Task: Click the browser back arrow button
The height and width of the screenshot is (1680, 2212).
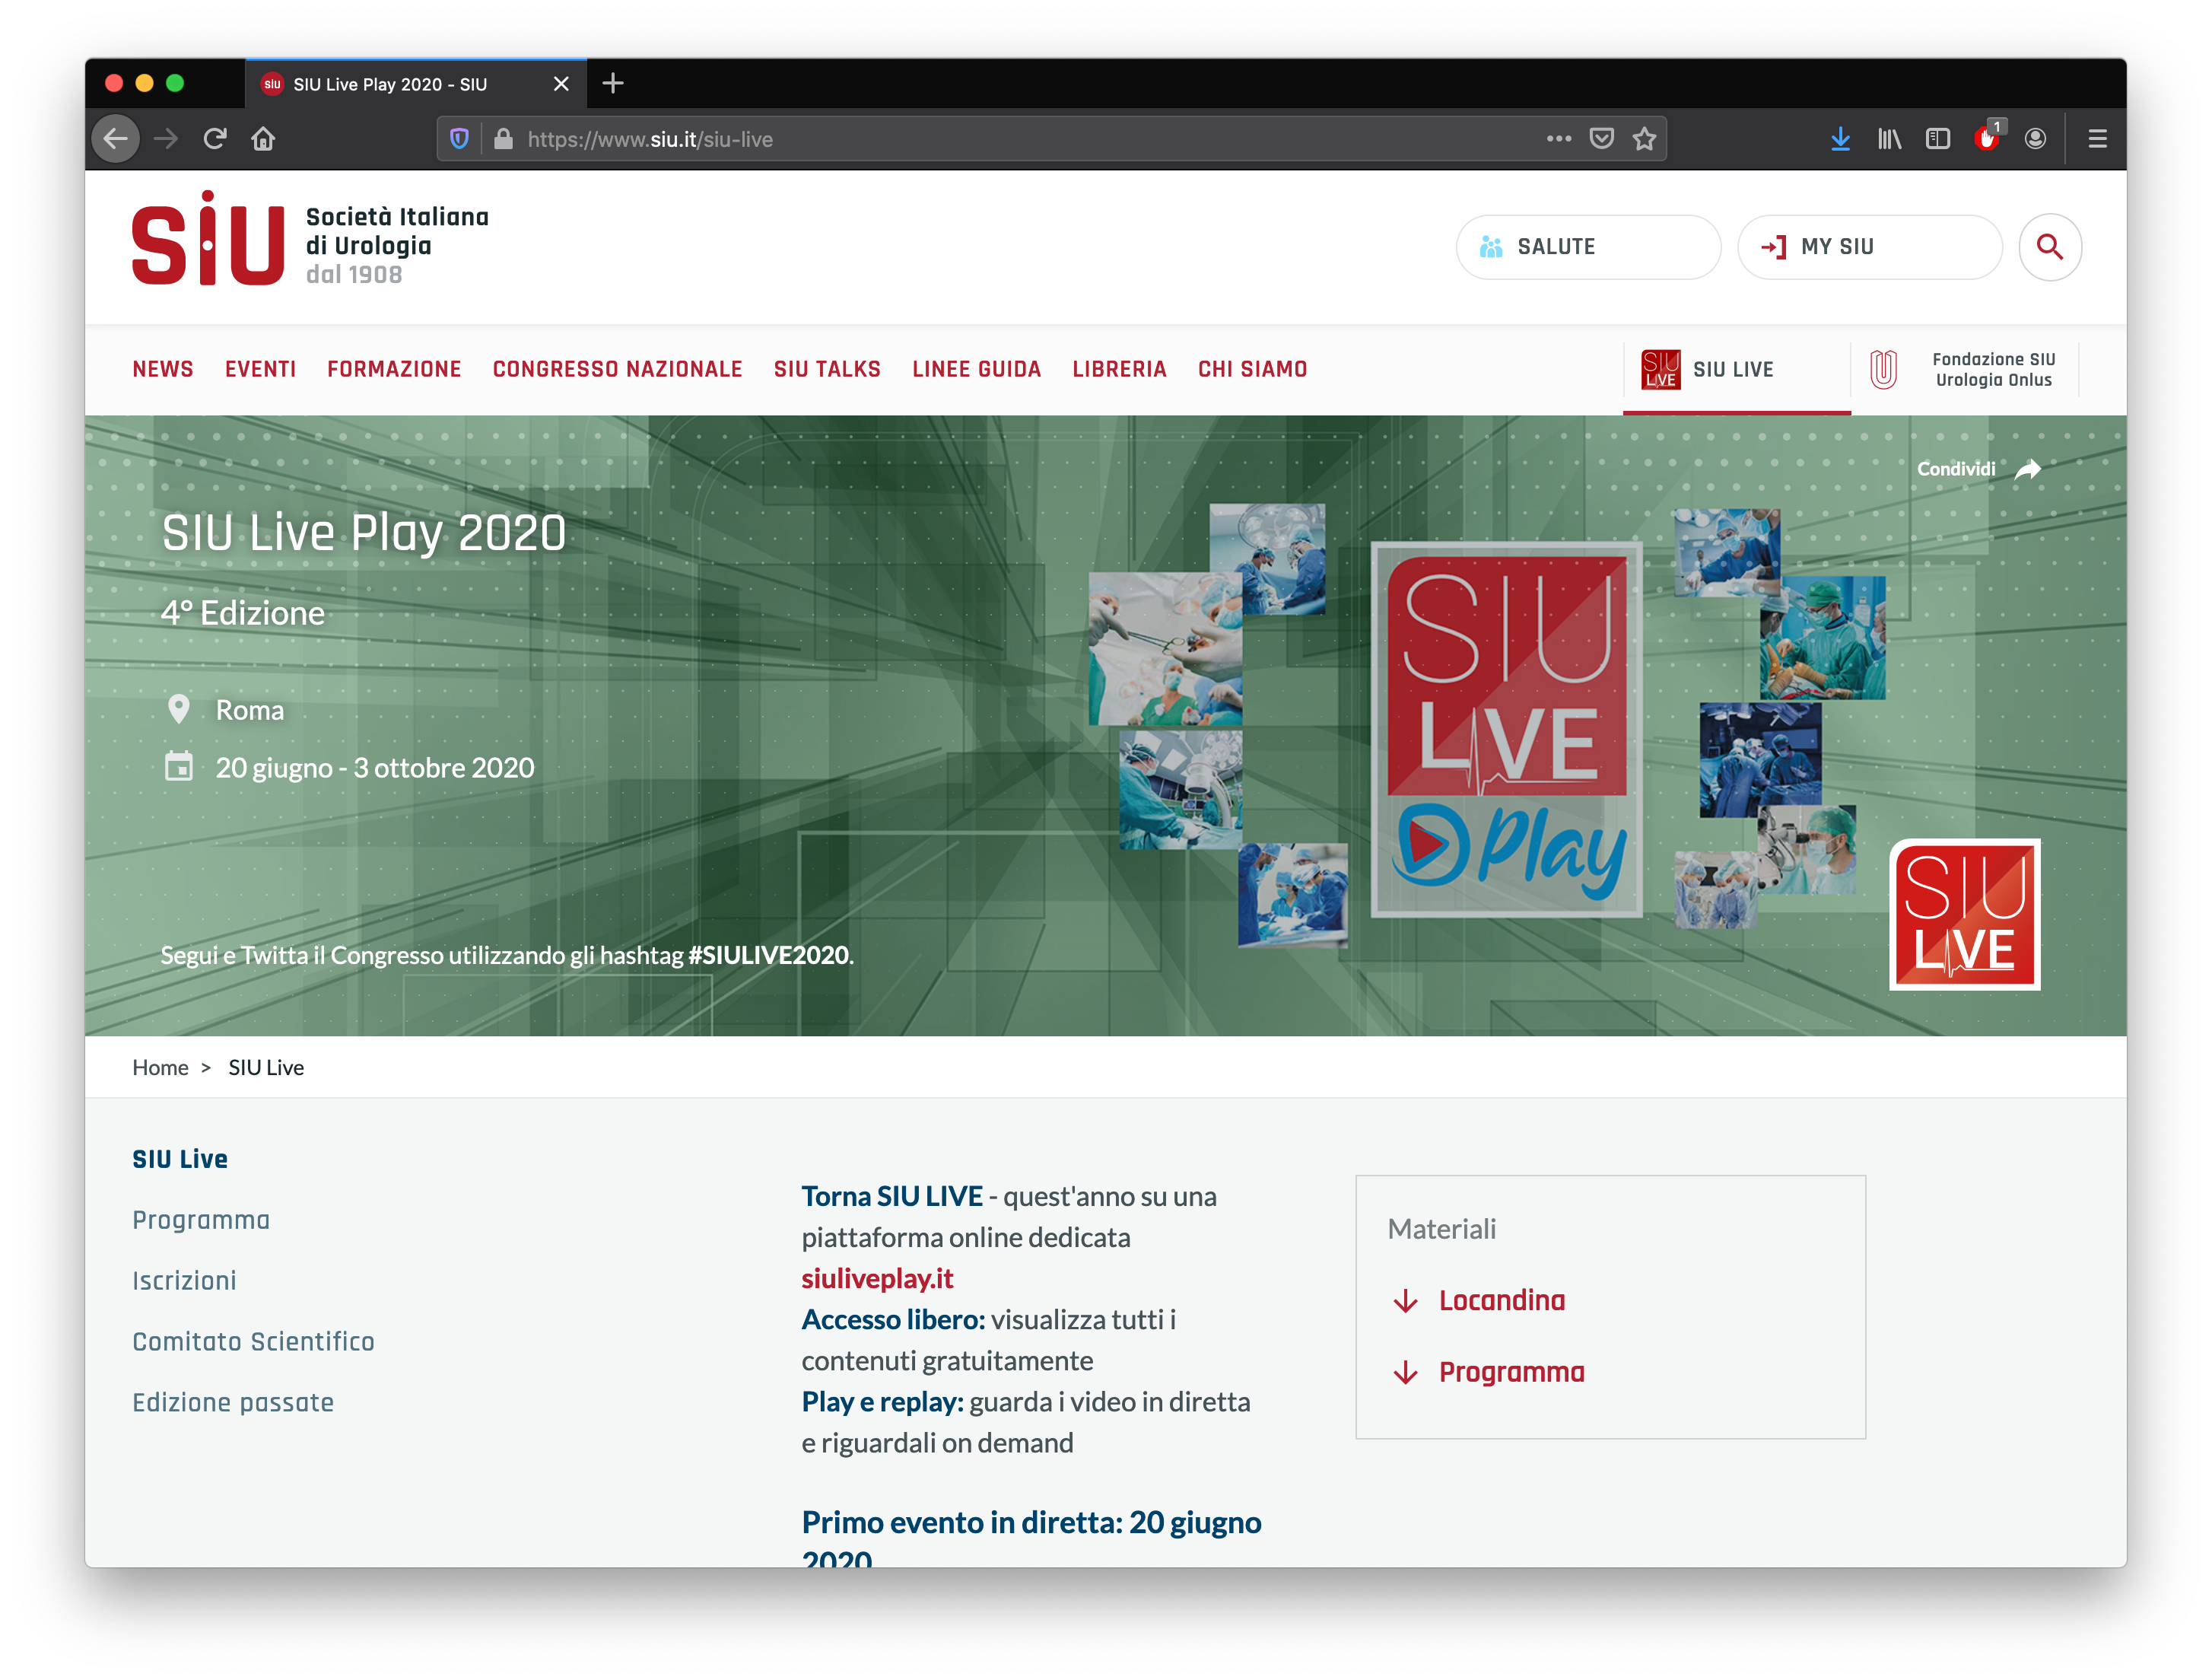Action: click(x=116, y=139)
